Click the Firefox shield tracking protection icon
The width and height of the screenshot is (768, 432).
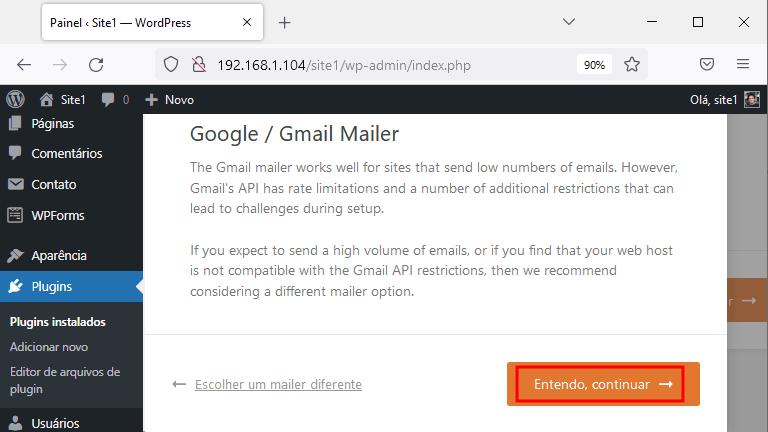[x=171, y=65]
